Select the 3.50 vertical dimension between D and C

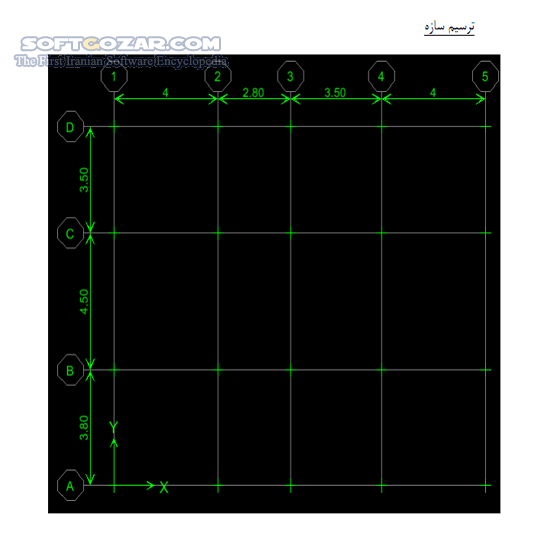84,180
